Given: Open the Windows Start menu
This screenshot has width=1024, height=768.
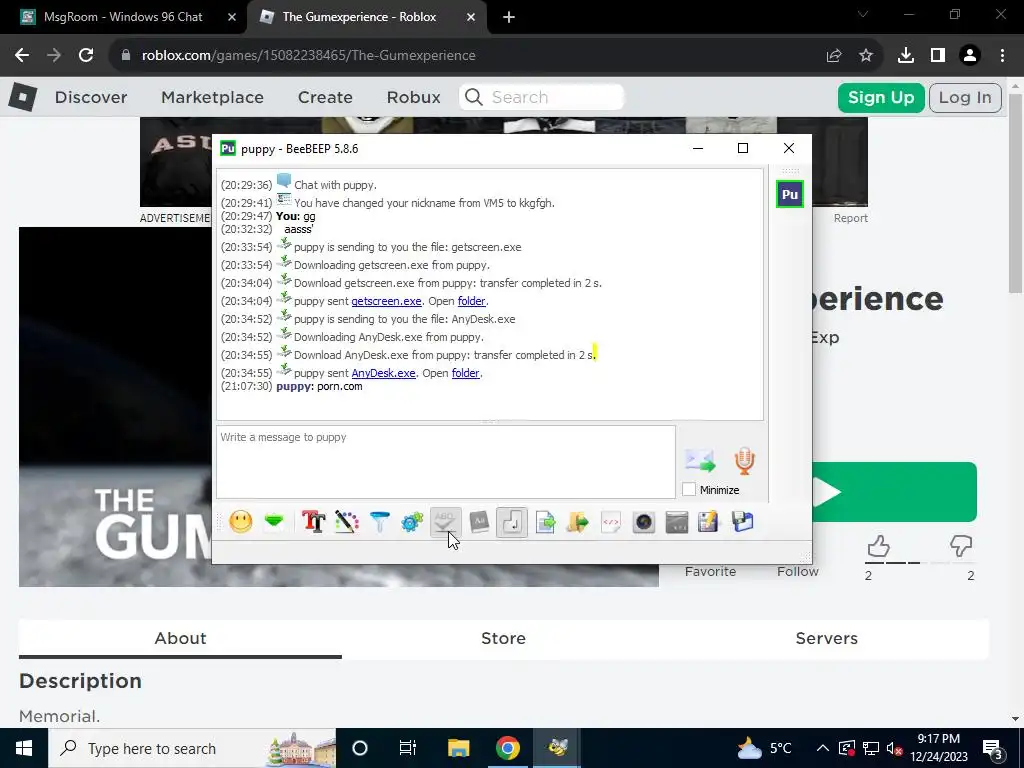Looking at the screenshot, I should 24,748.
